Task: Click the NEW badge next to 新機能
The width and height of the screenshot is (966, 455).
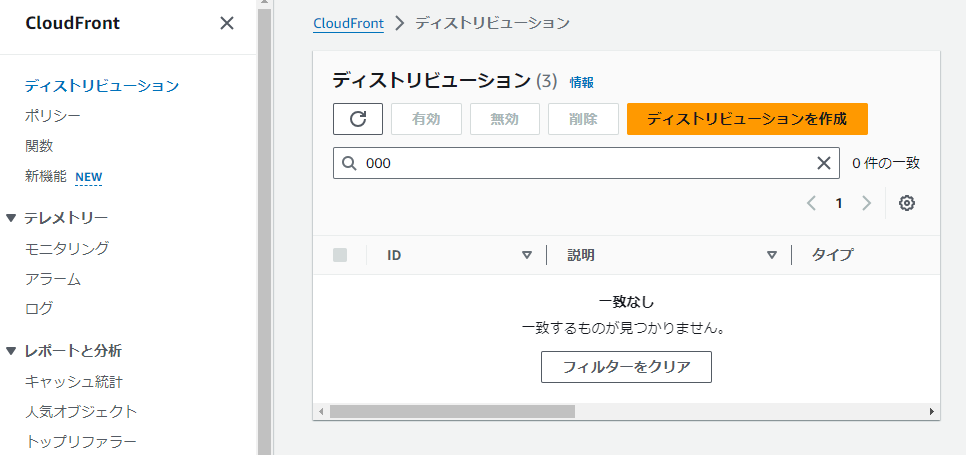Action: 89,177
